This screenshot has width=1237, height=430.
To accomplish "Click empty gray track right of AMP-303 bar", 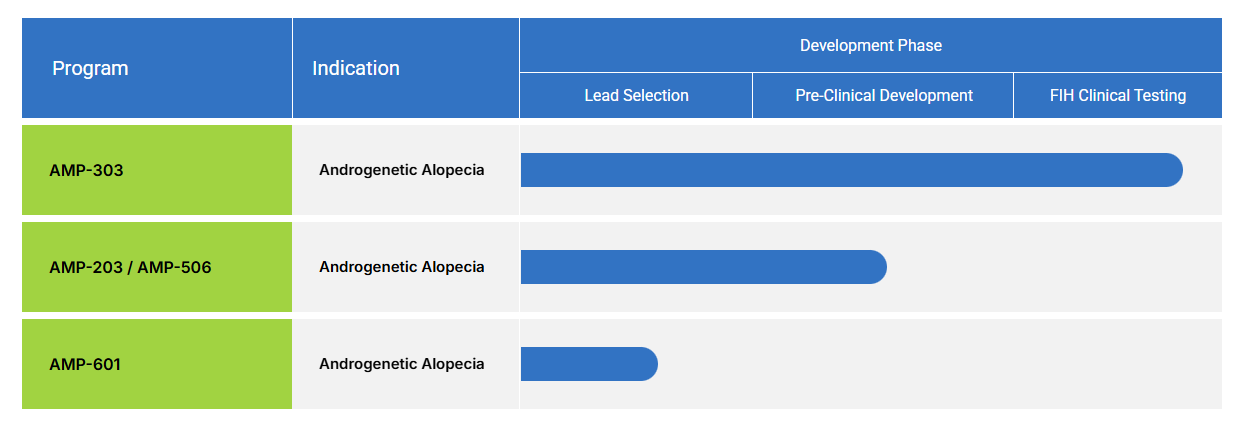I will (1203, 170).
